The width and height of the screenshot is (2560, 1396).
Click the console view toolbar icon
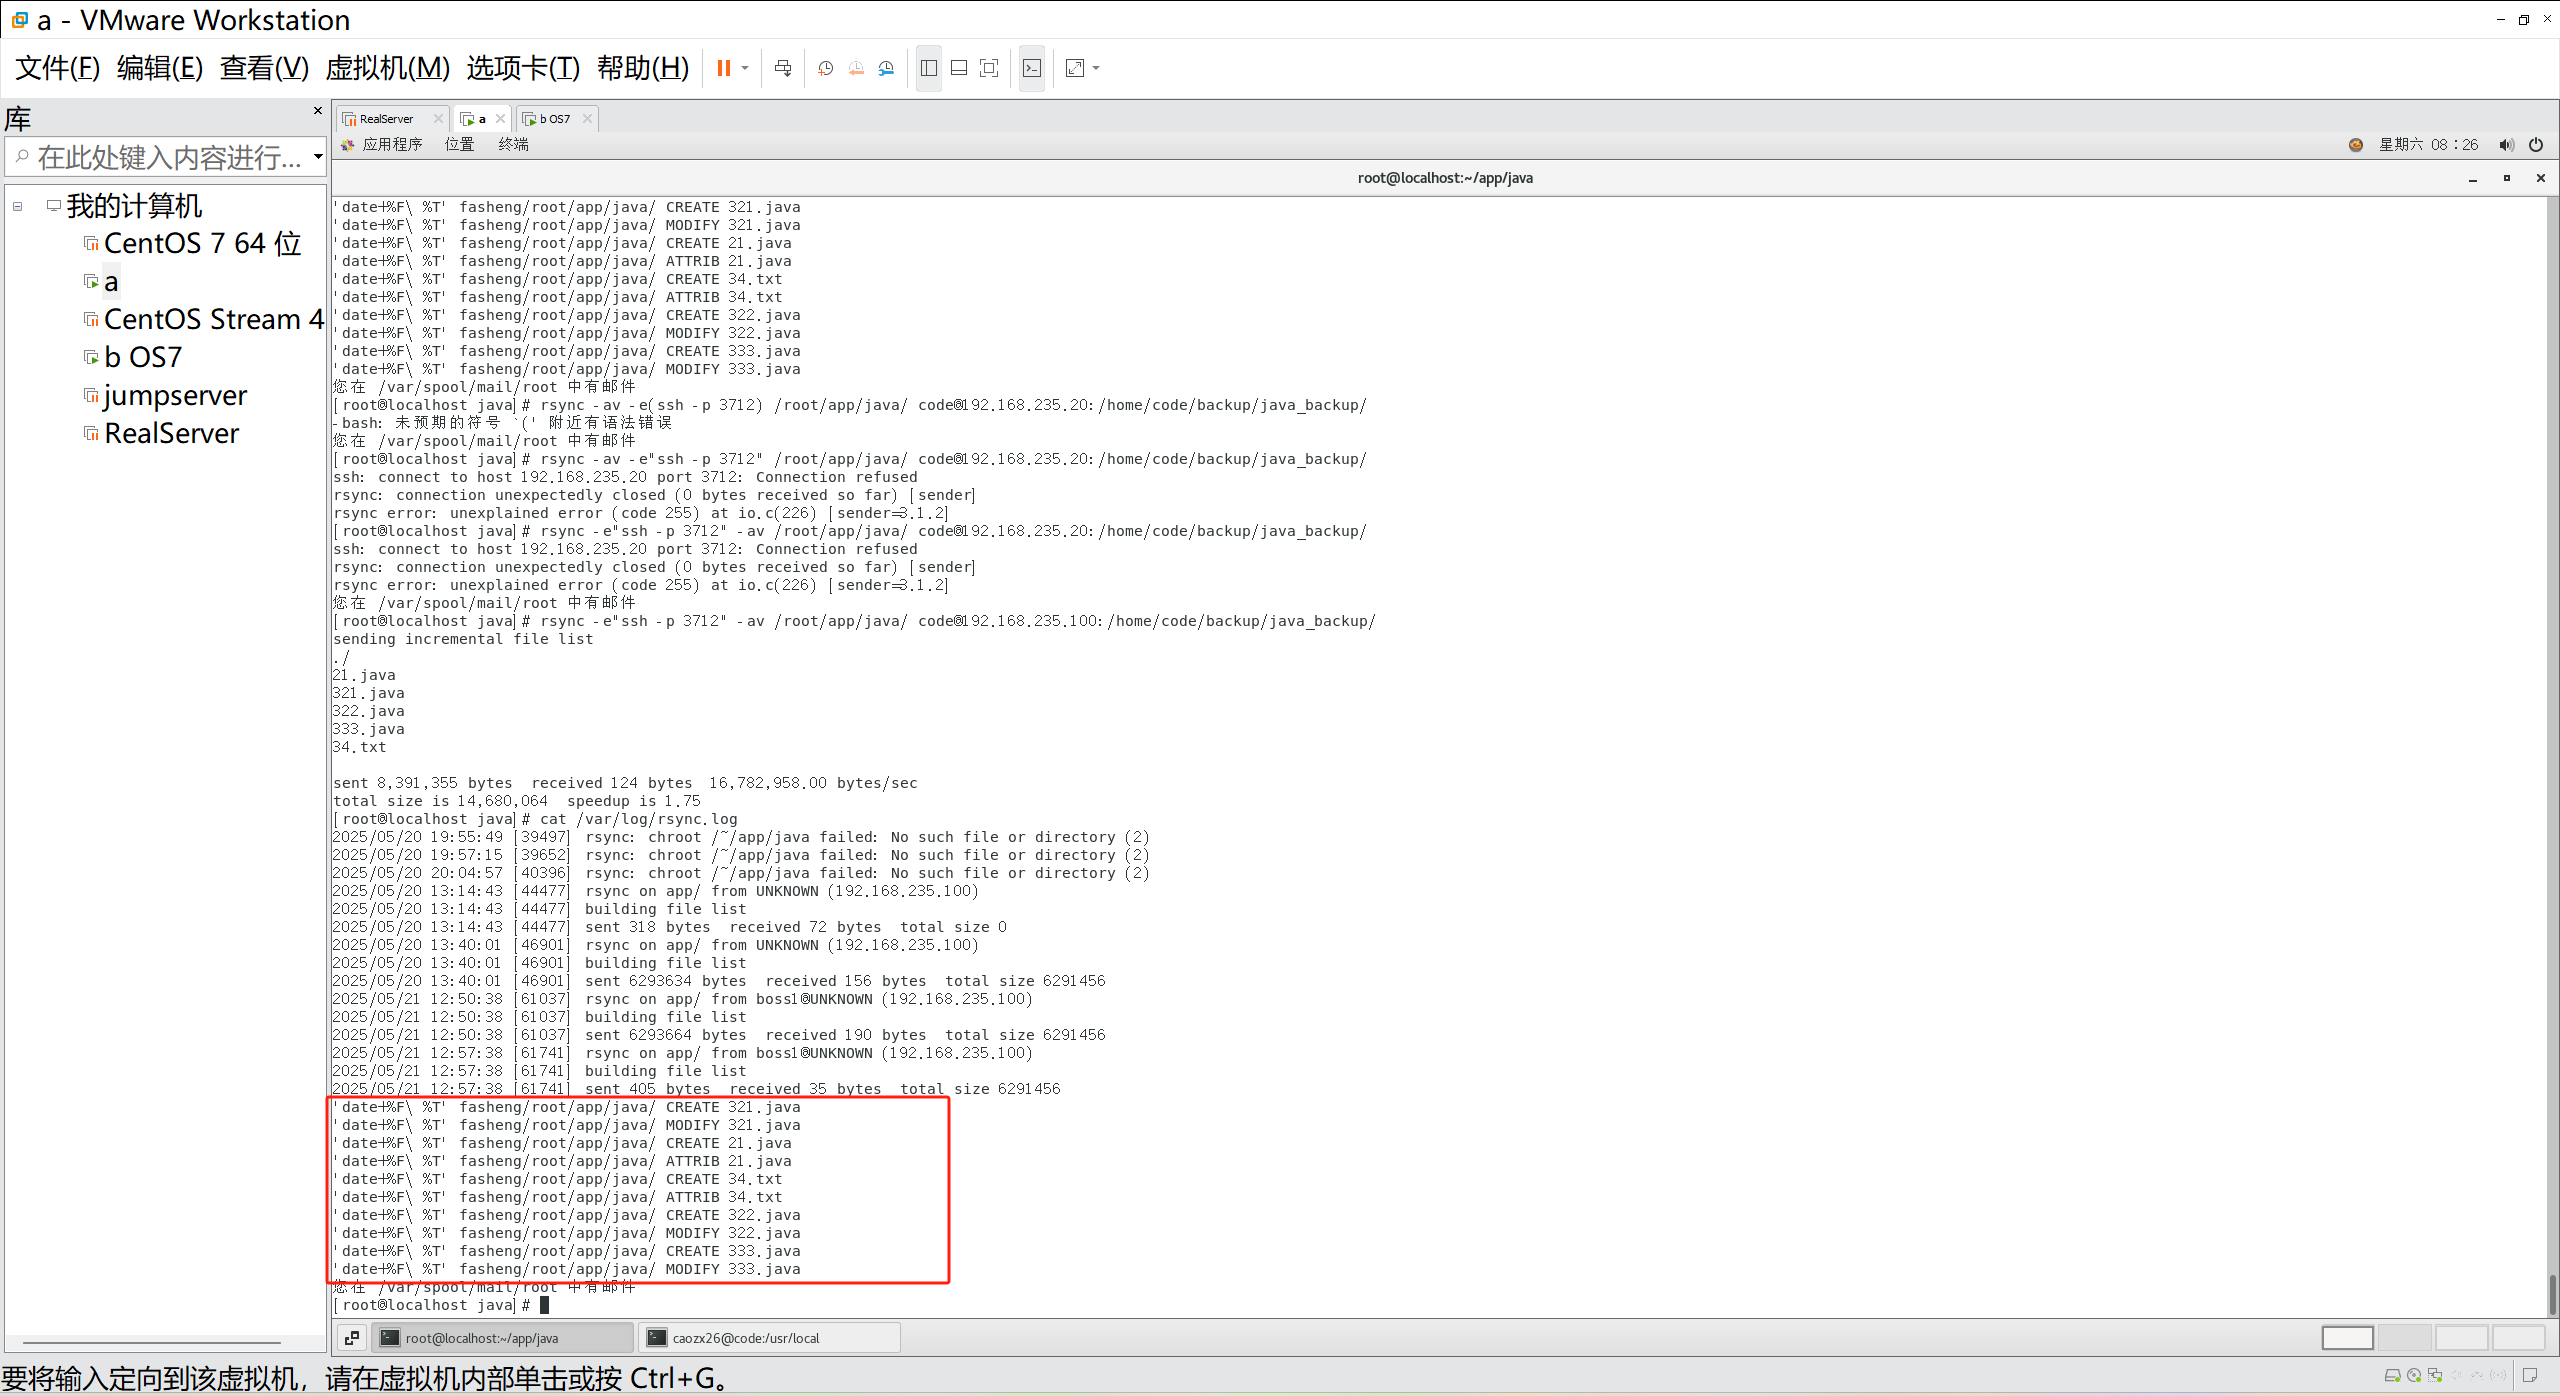tap(1032, 68)
